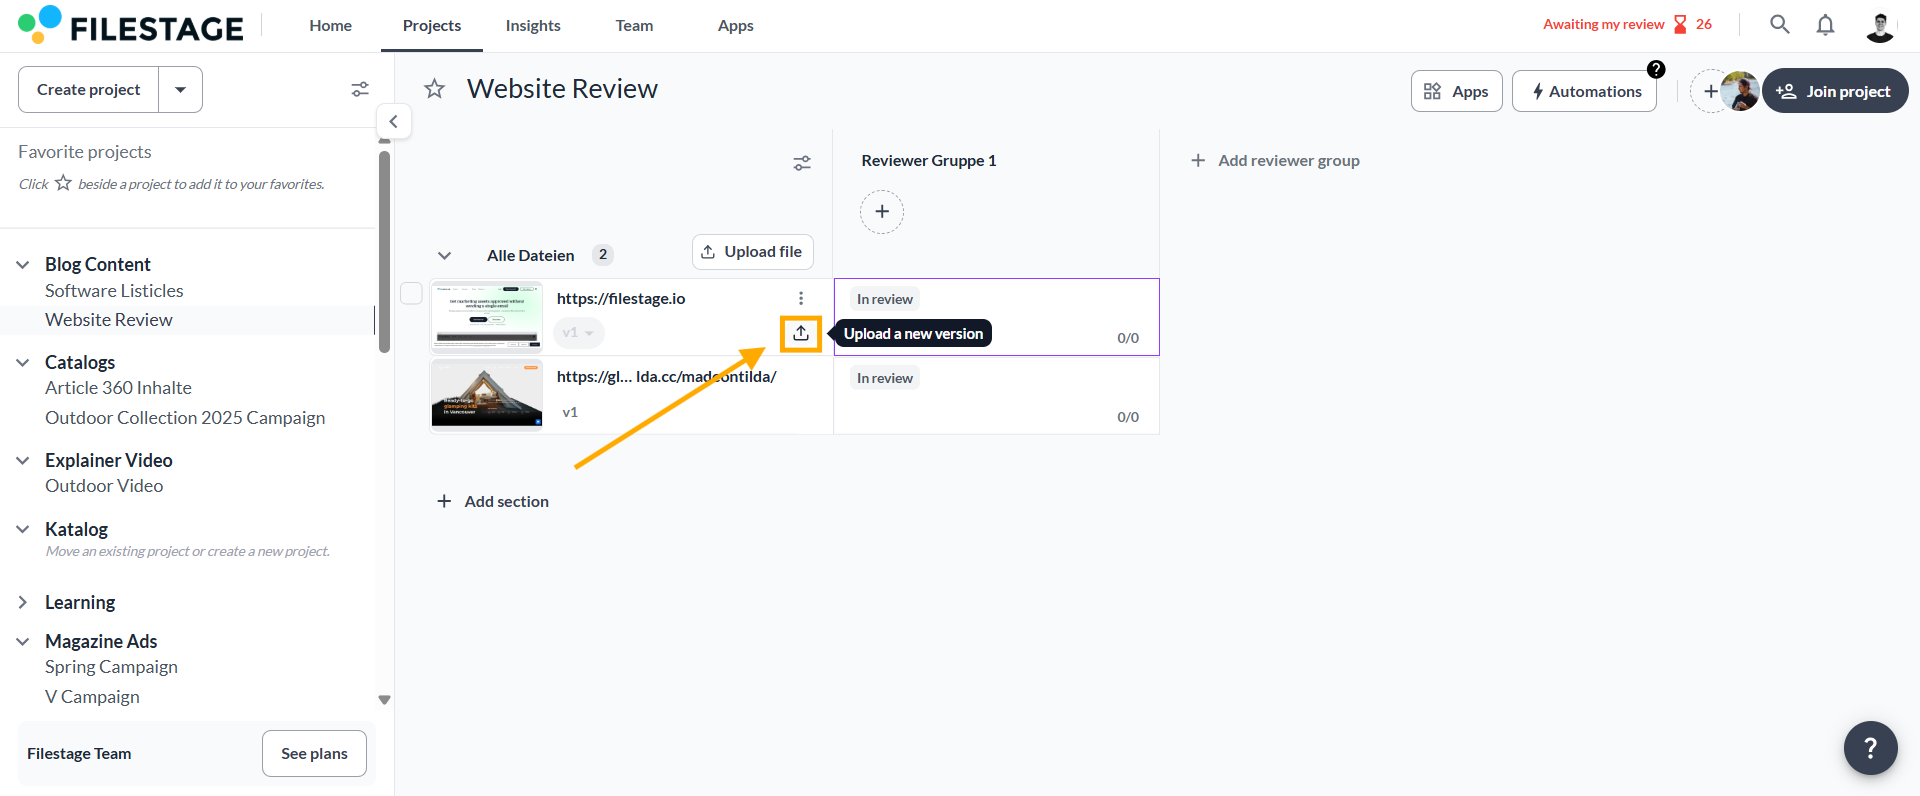Collapse the Alle Dateien section
Viewport: 1920px width, 796px height.
(x=445, y=256)
